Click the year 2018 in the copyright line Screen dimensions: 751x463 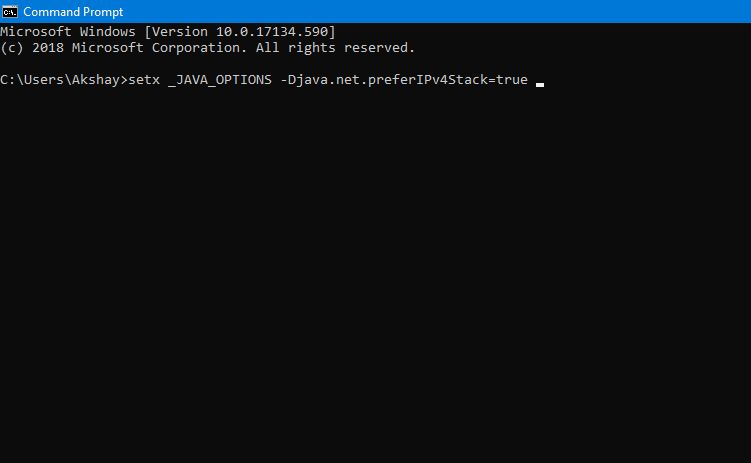point(47,48)
